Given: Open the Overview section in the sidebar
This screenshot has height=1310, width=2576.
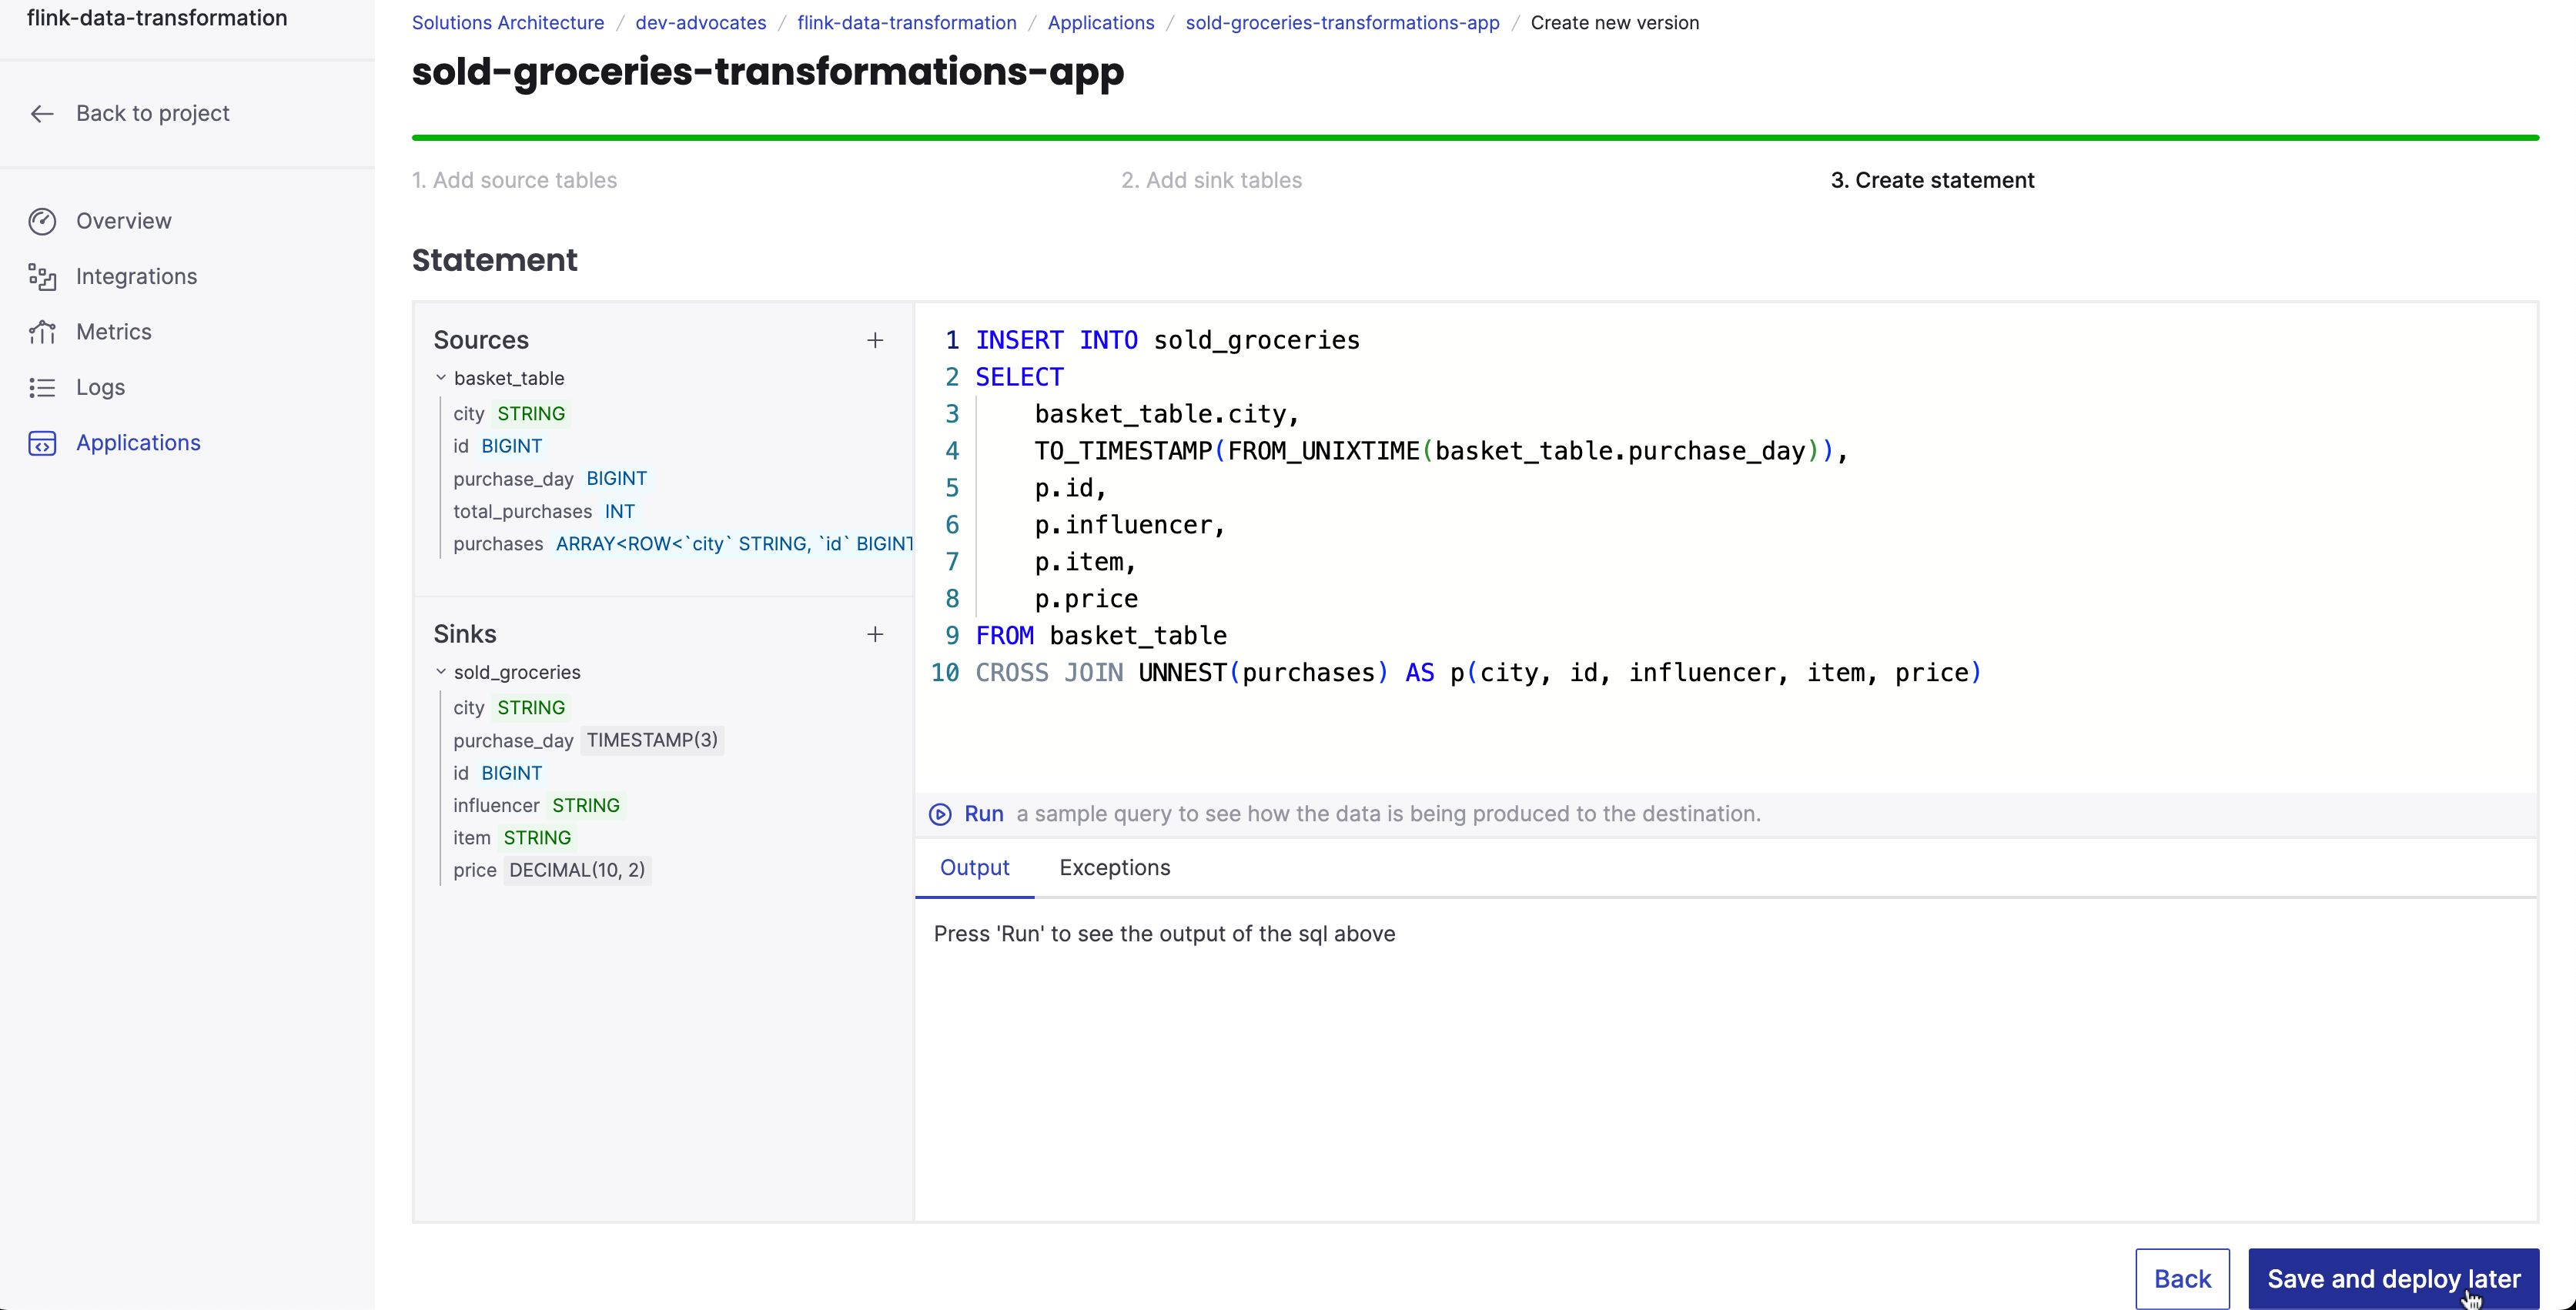Looking at the screenshot, I should coord(124,220).
